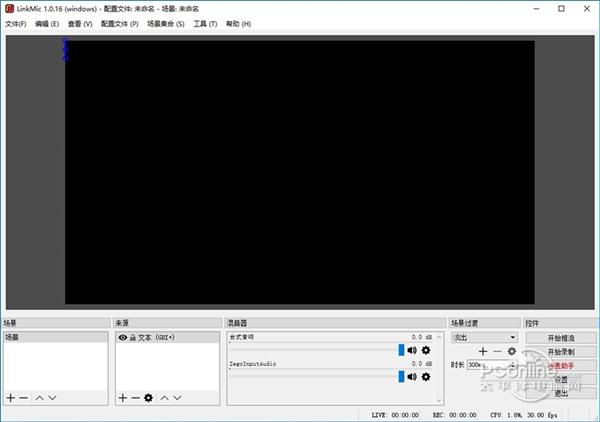Click the duration spinner arrows for 时长
600x422 pixels.
pyautogui.click(x=513, y=365)
